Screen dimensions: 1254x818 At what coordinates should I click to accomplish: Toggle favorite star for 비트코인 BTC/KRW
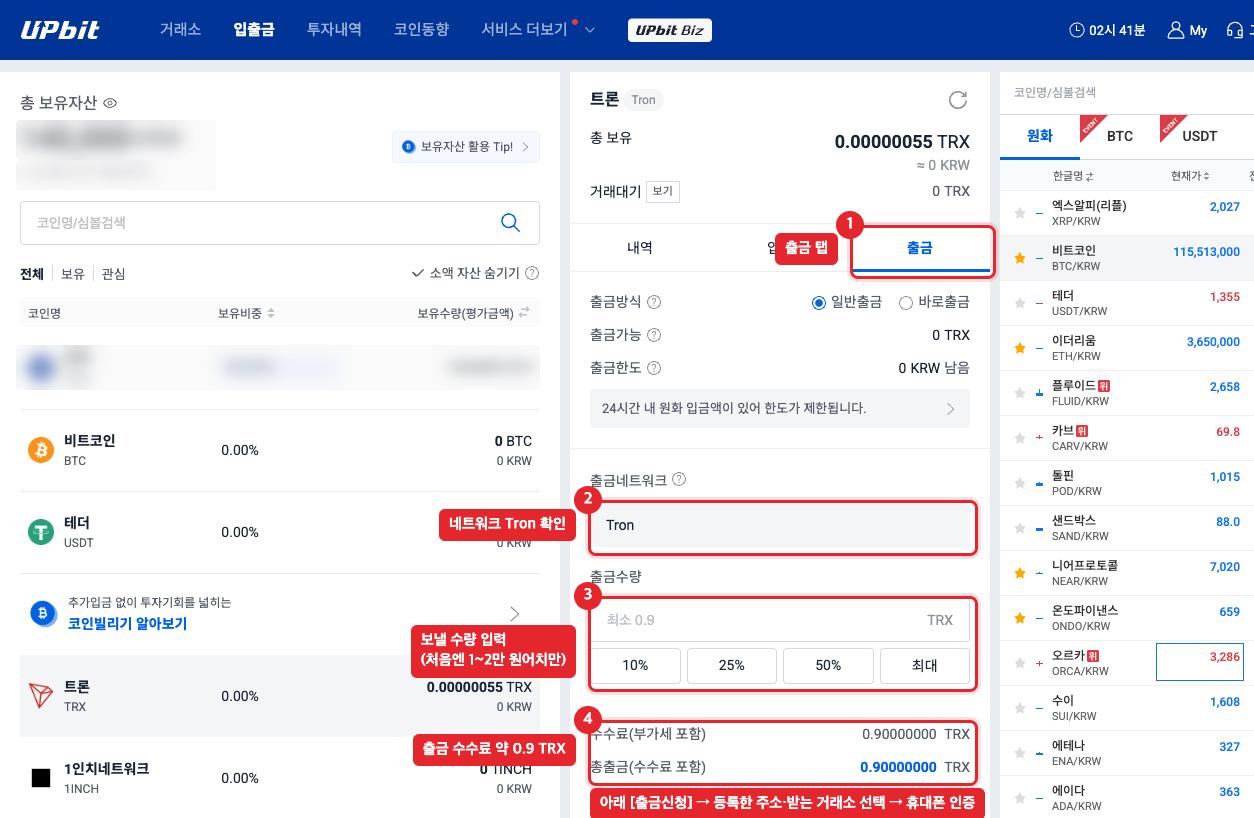(x=1020, y=258)
